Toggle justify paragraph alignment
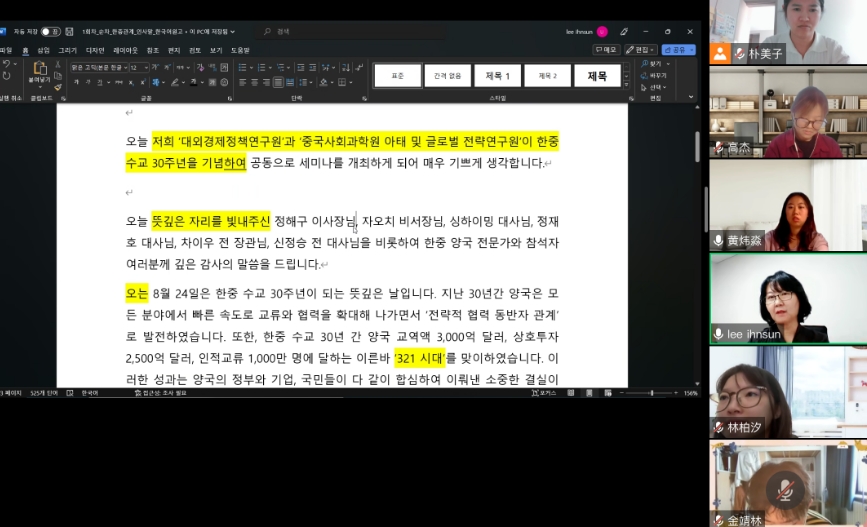The width and height of the screenshot is (867, 527). click(x=275, y=82)
